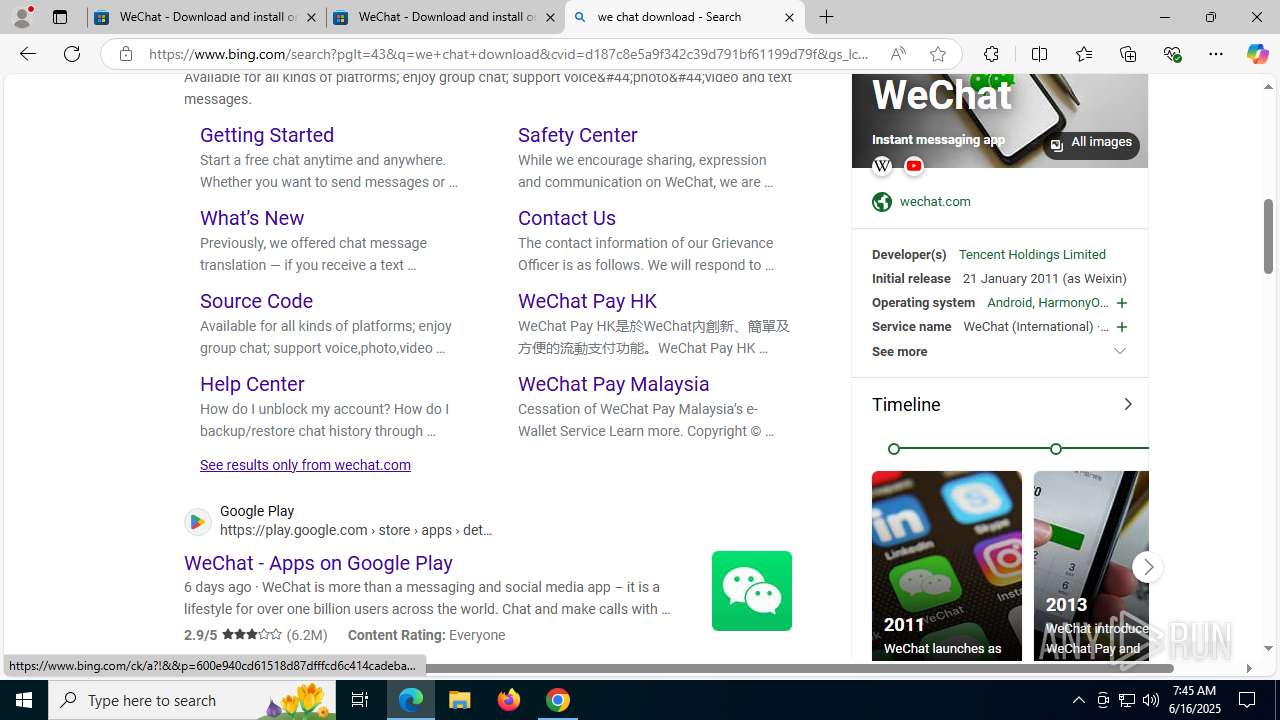View All images of WeChat

click(1091, 143)
